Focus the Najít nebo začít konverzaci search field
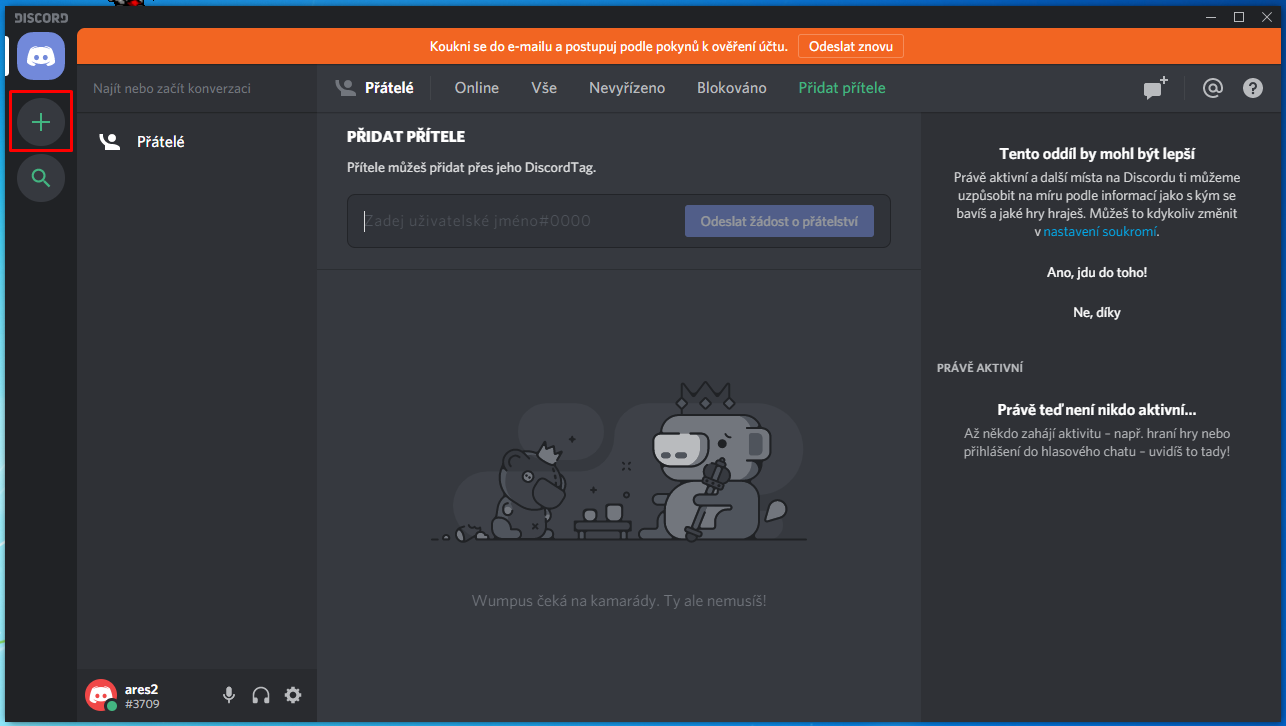This screenshot has width=1286, height=726. point(196,88)
